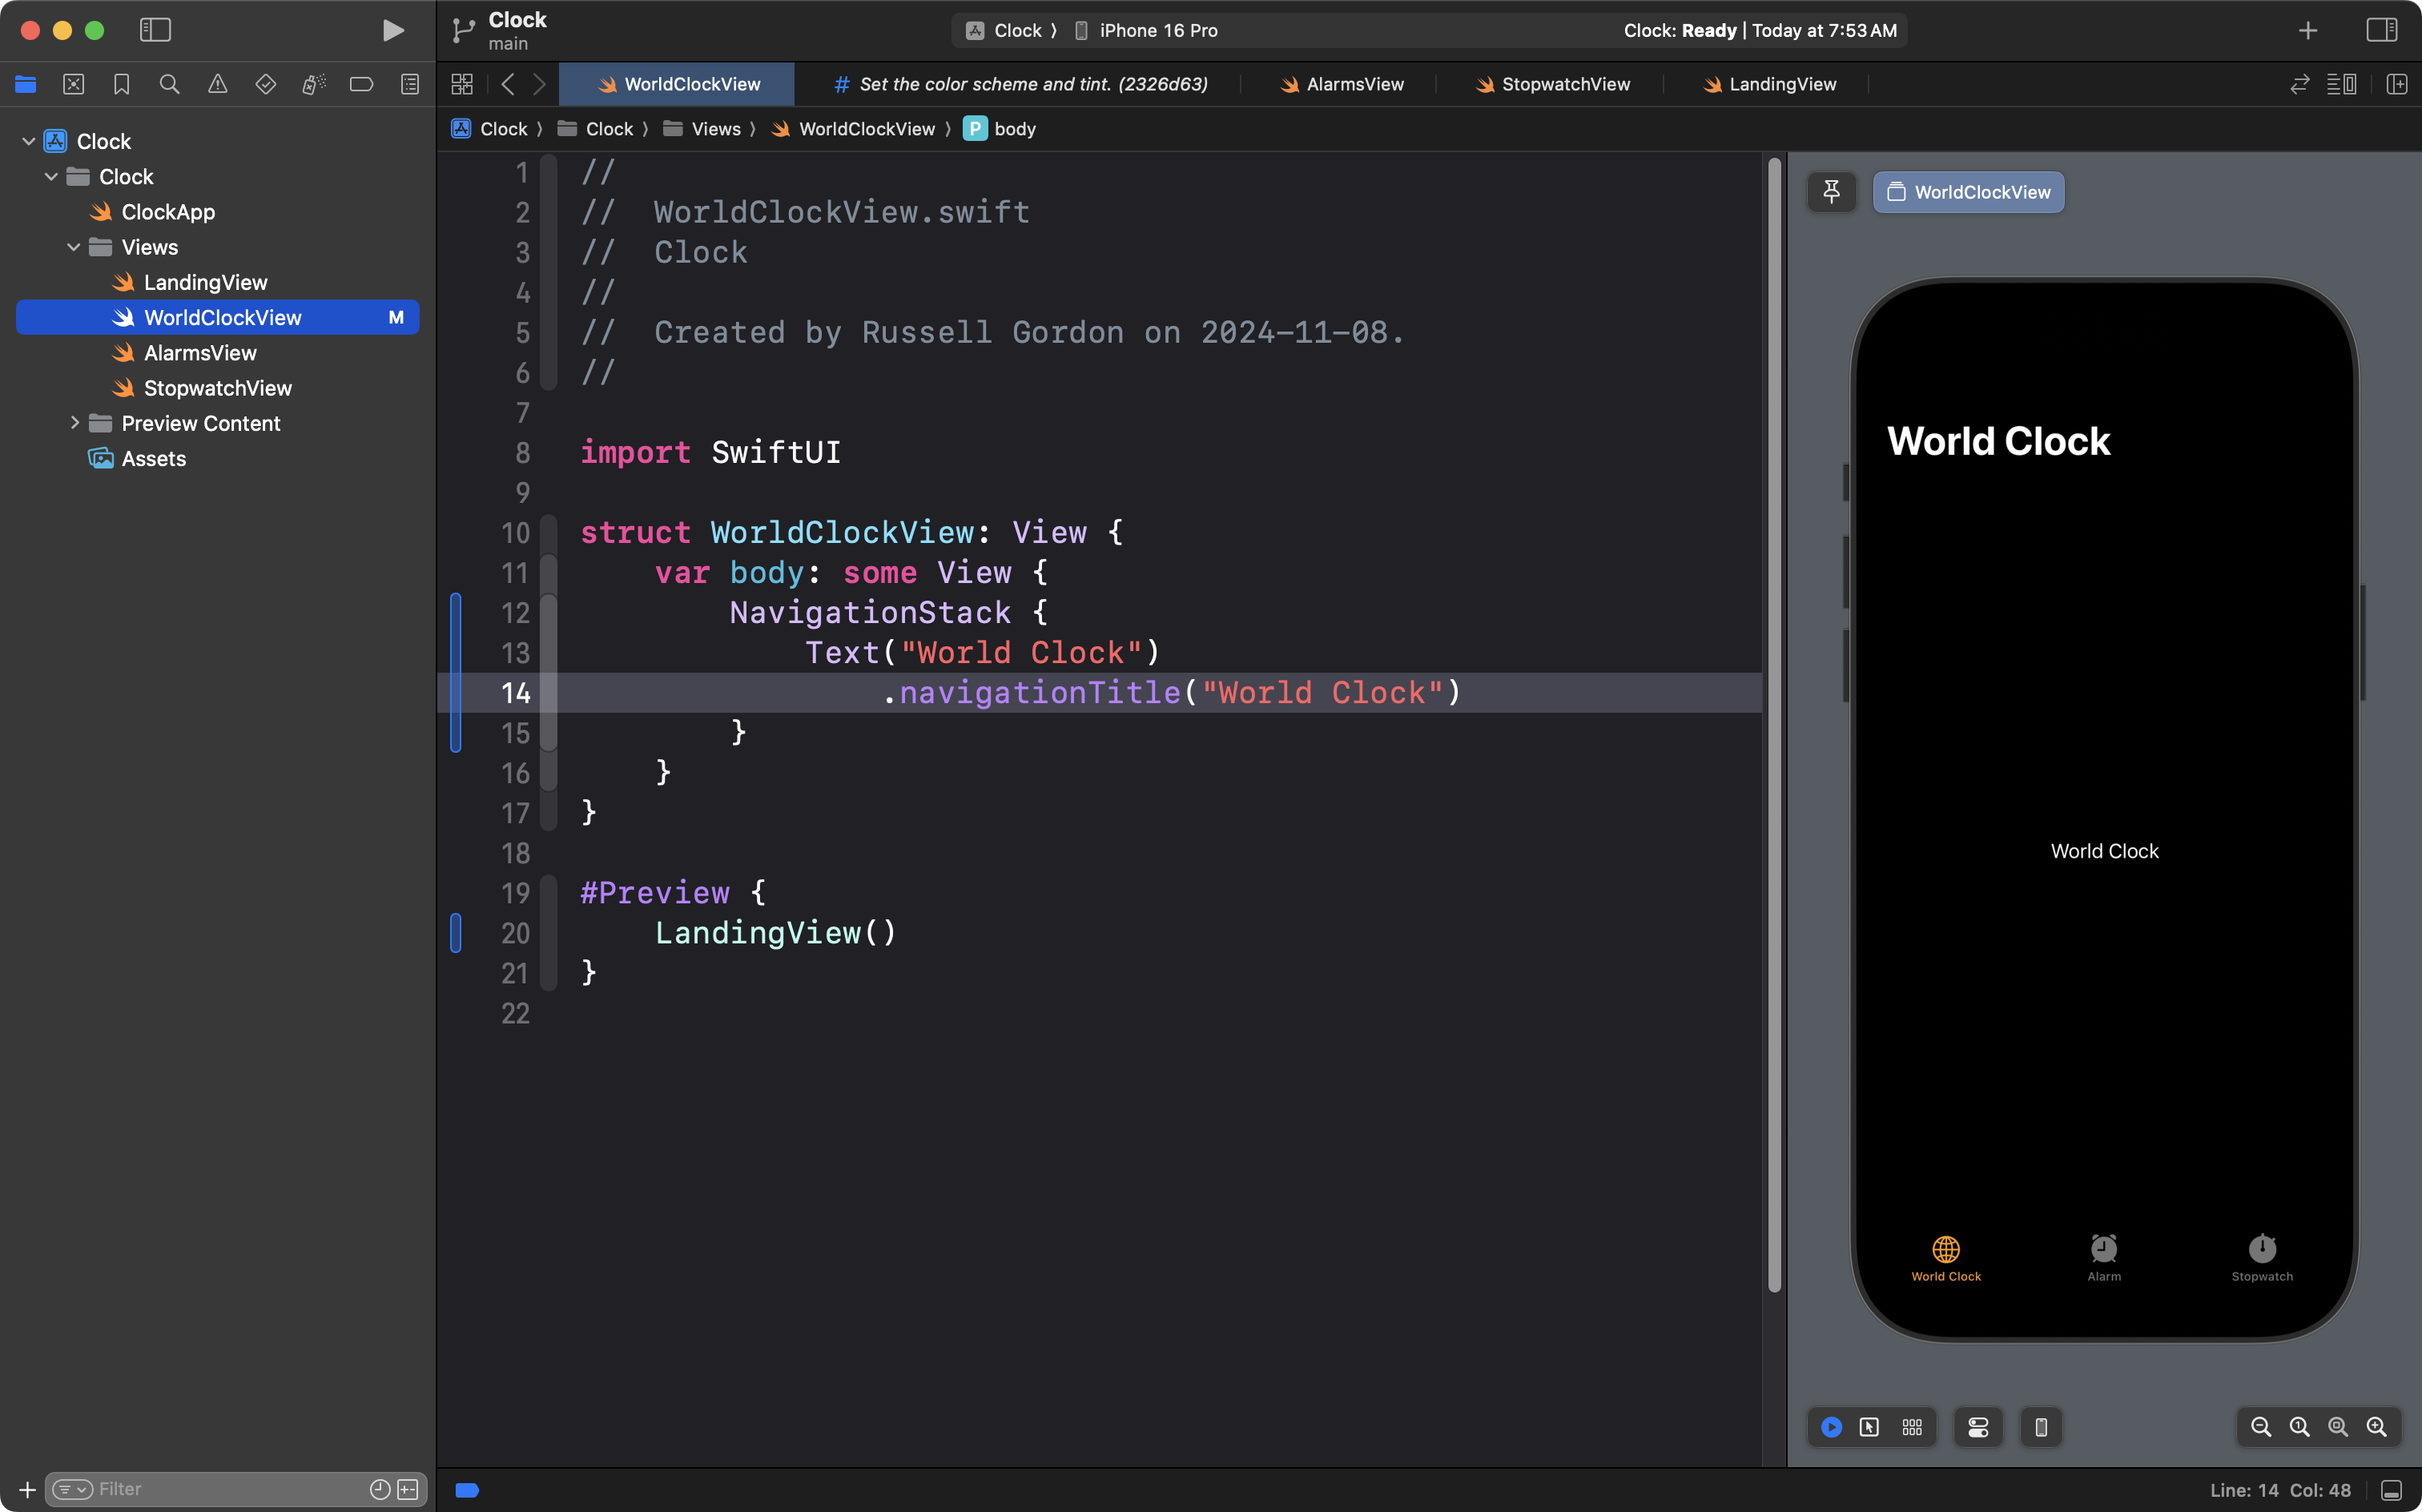Click zoom in on preview canvas
2422x1512 pixels.
click(x=2376, y=1427)
